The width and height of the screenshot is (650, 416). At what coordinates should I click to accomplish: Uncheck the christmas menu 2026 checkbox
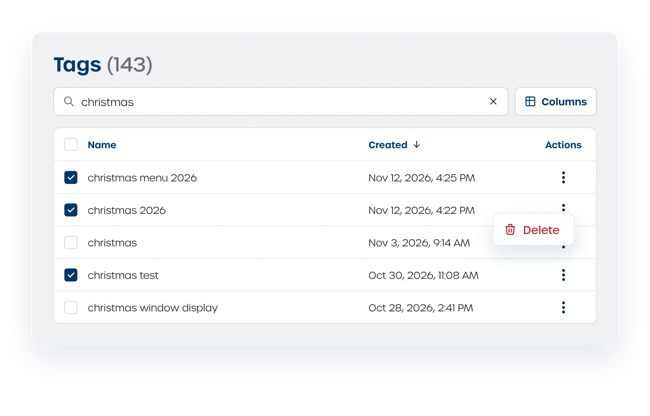tap(71, 177)
